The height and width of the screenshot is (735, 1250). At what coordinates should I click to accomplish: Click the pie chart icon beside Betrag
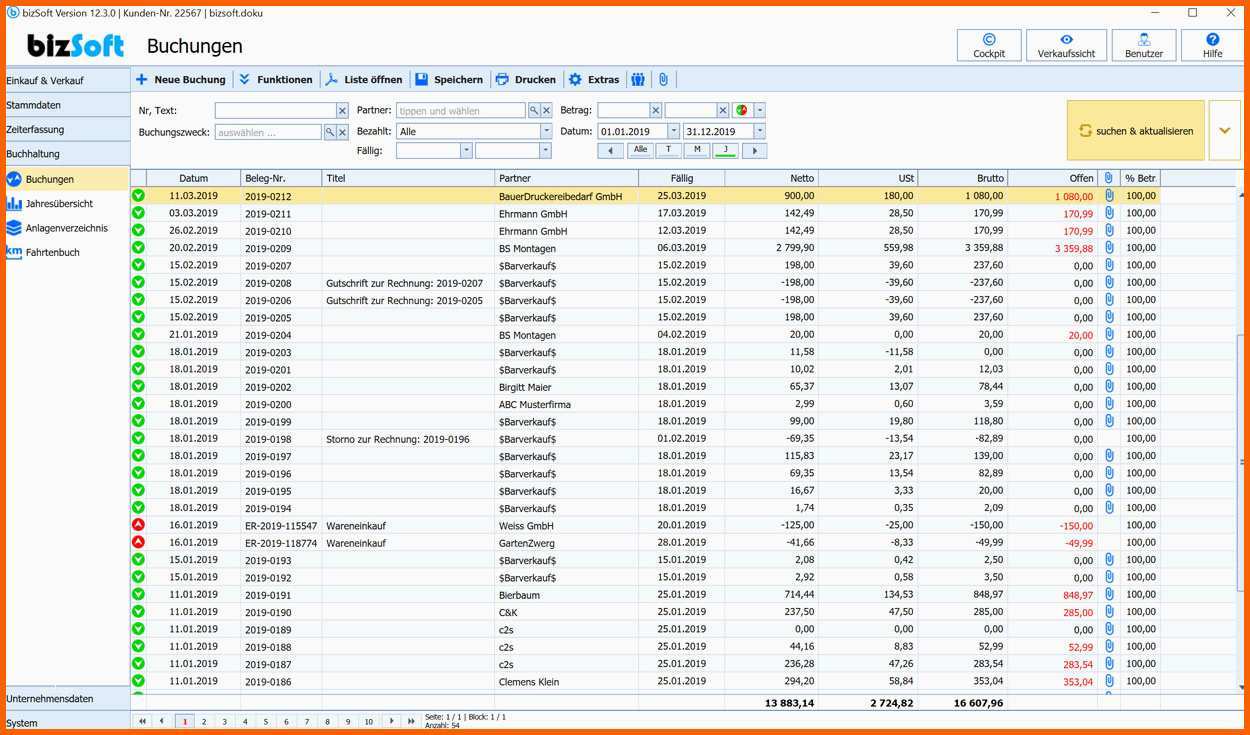coord(742,110)
